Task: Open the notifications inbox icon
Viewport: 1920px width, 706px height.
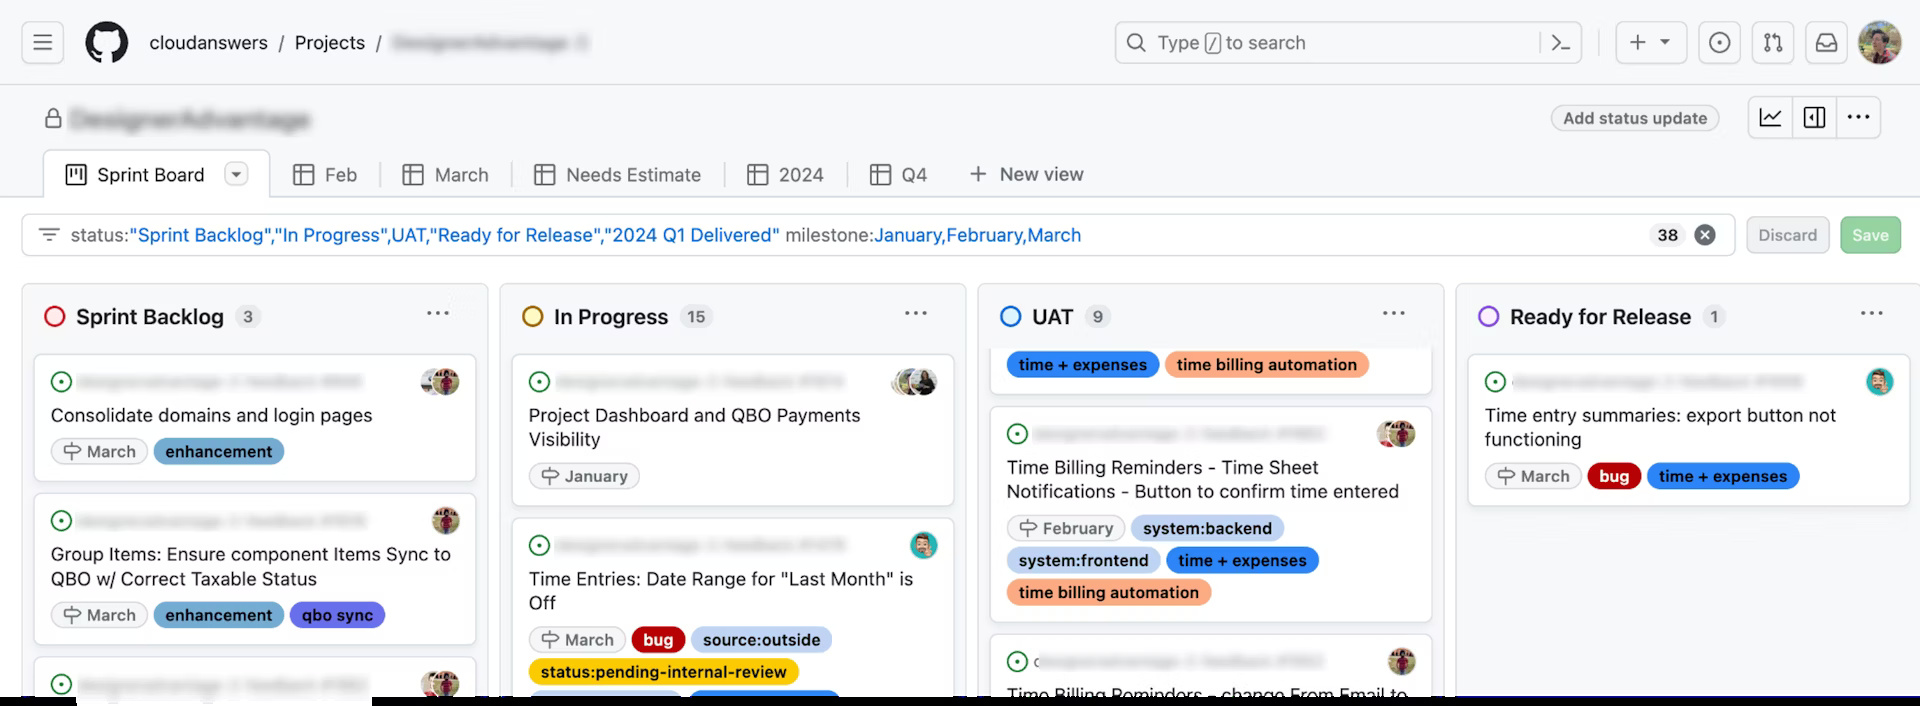Action: click(1826, 43)
